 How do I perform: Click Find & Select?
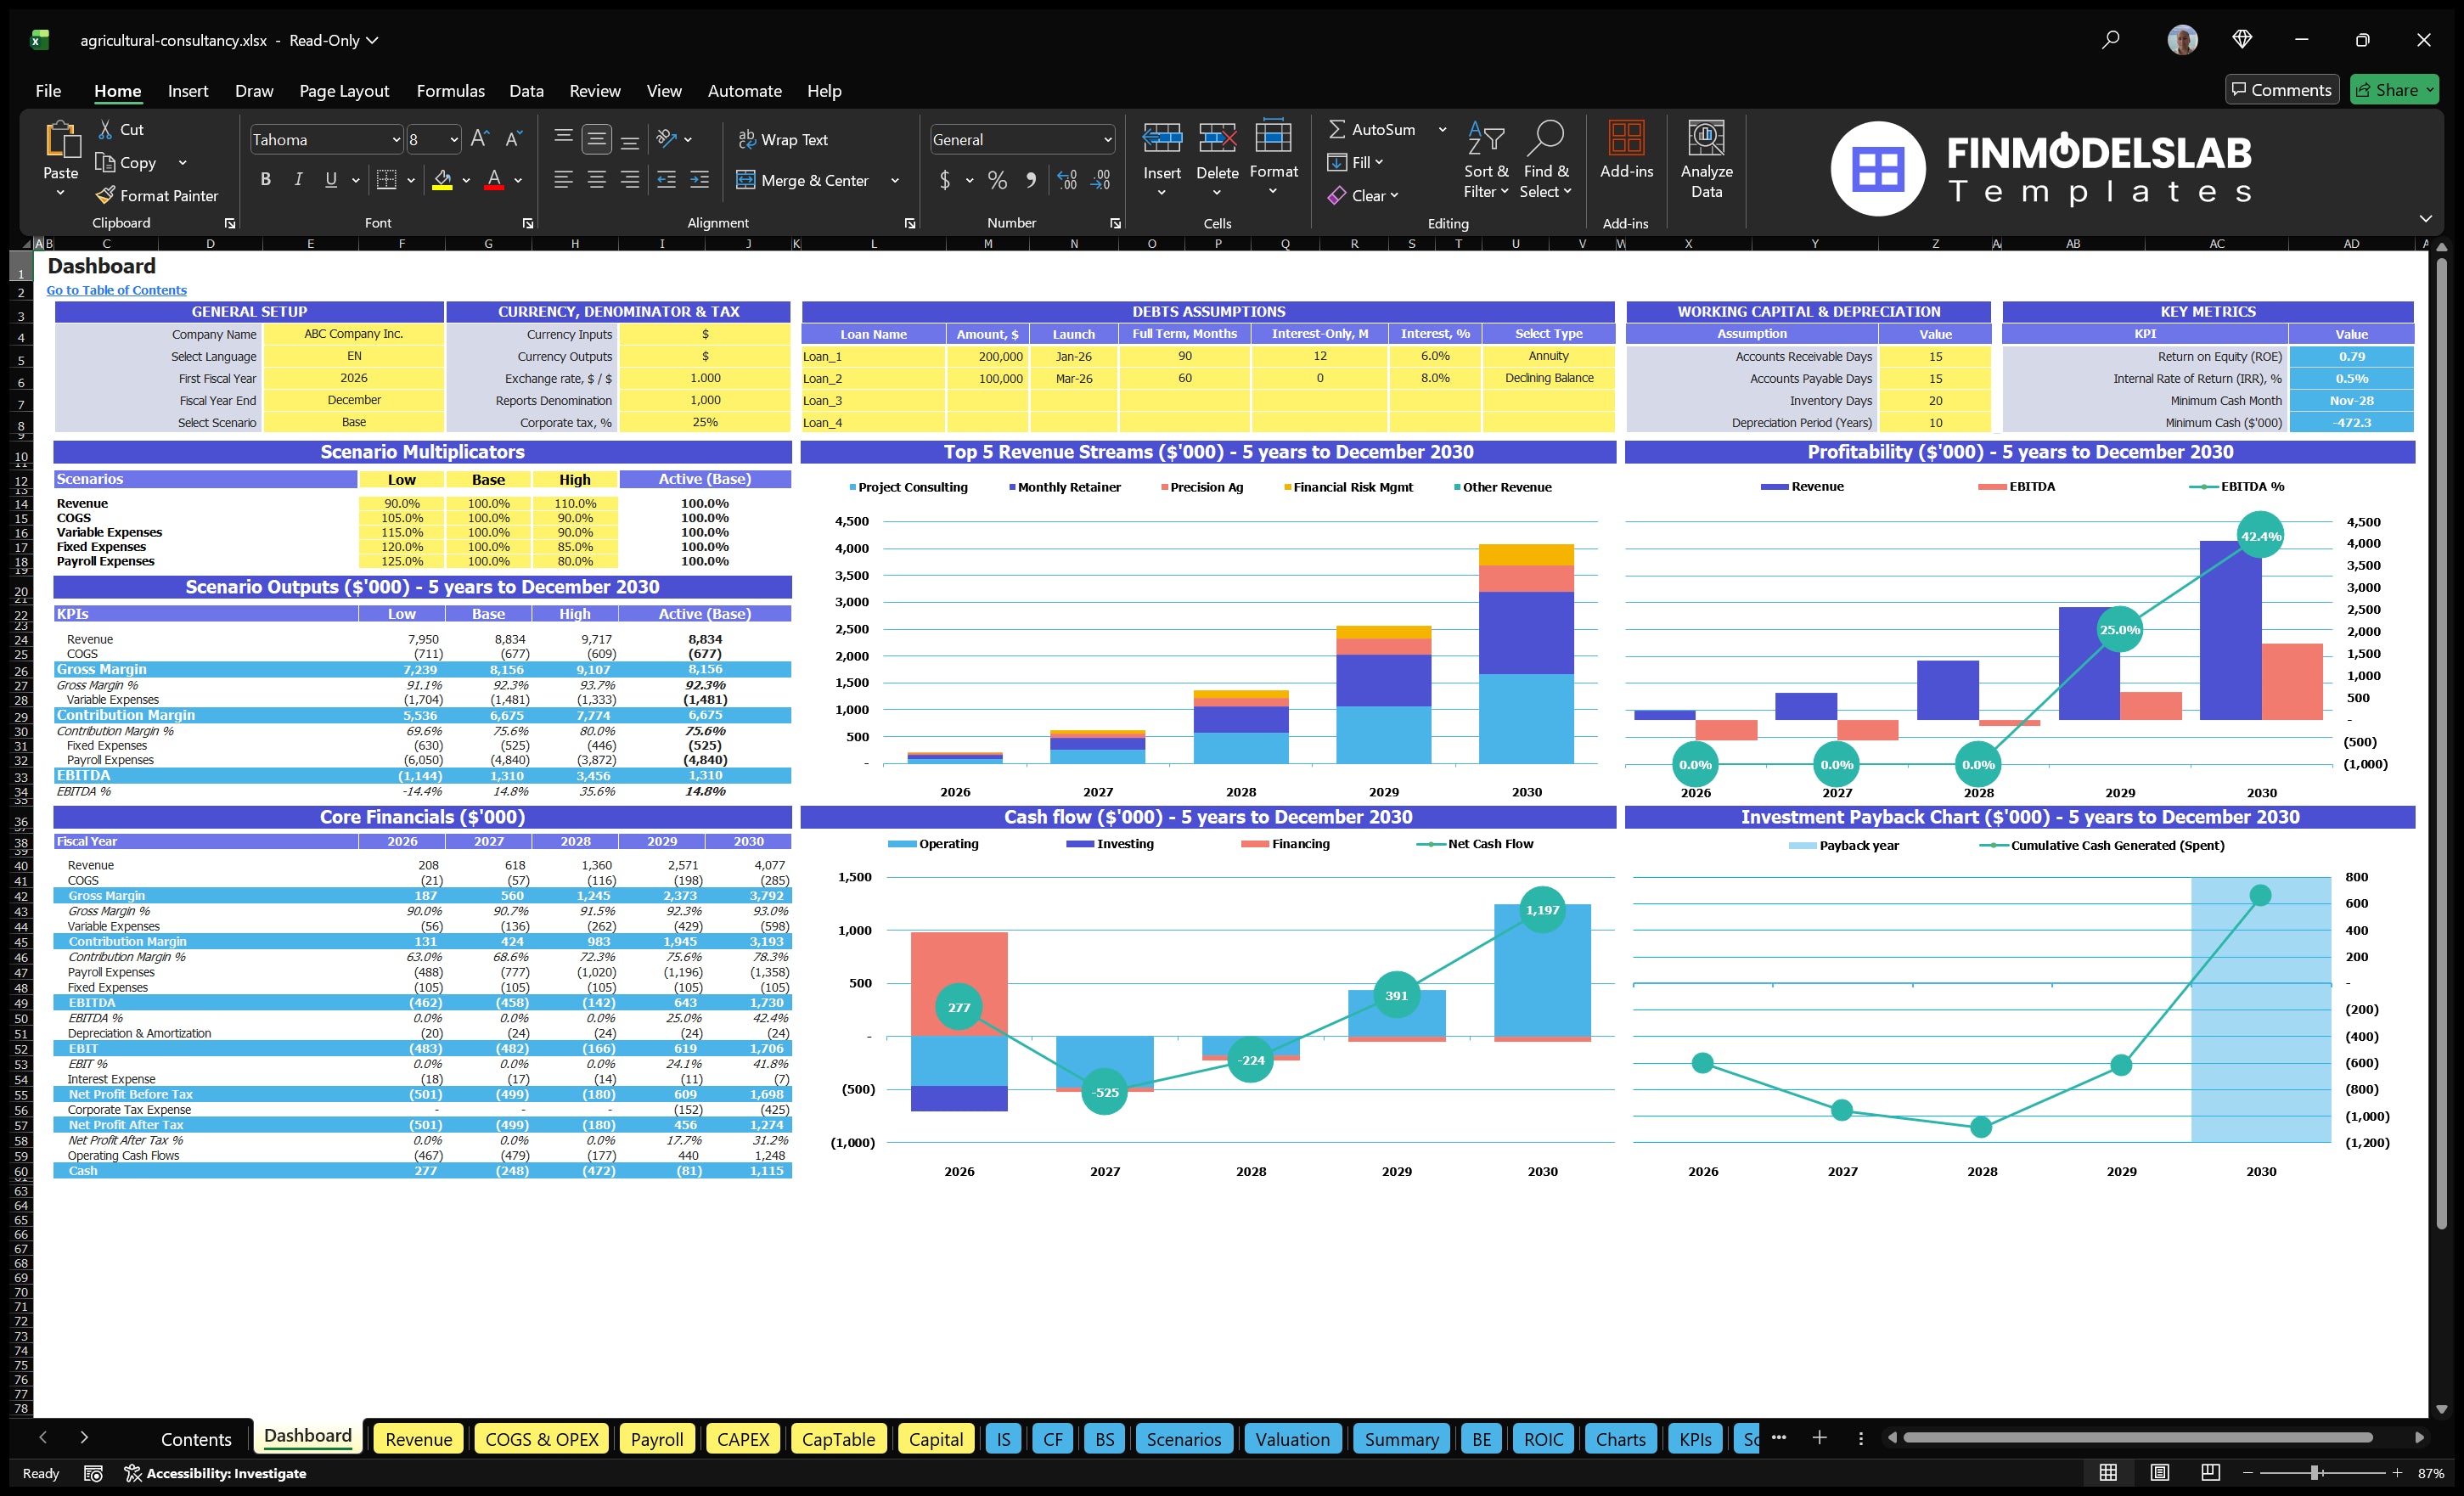click(x=1546, y=160)
